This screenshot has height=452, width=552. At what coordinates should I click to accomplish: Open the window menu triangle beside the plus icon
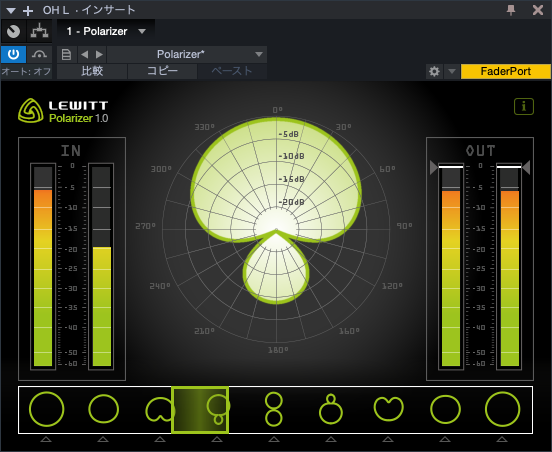click(11, 11)
